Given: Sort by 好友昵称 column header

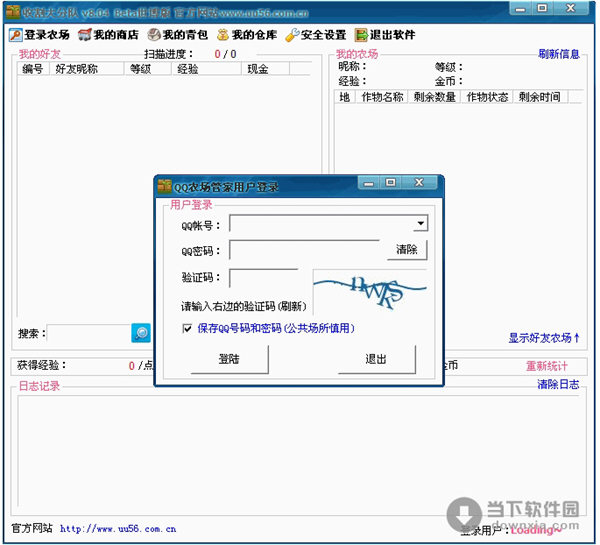Looking at the screenshot, I should click(x=86, y=69).
